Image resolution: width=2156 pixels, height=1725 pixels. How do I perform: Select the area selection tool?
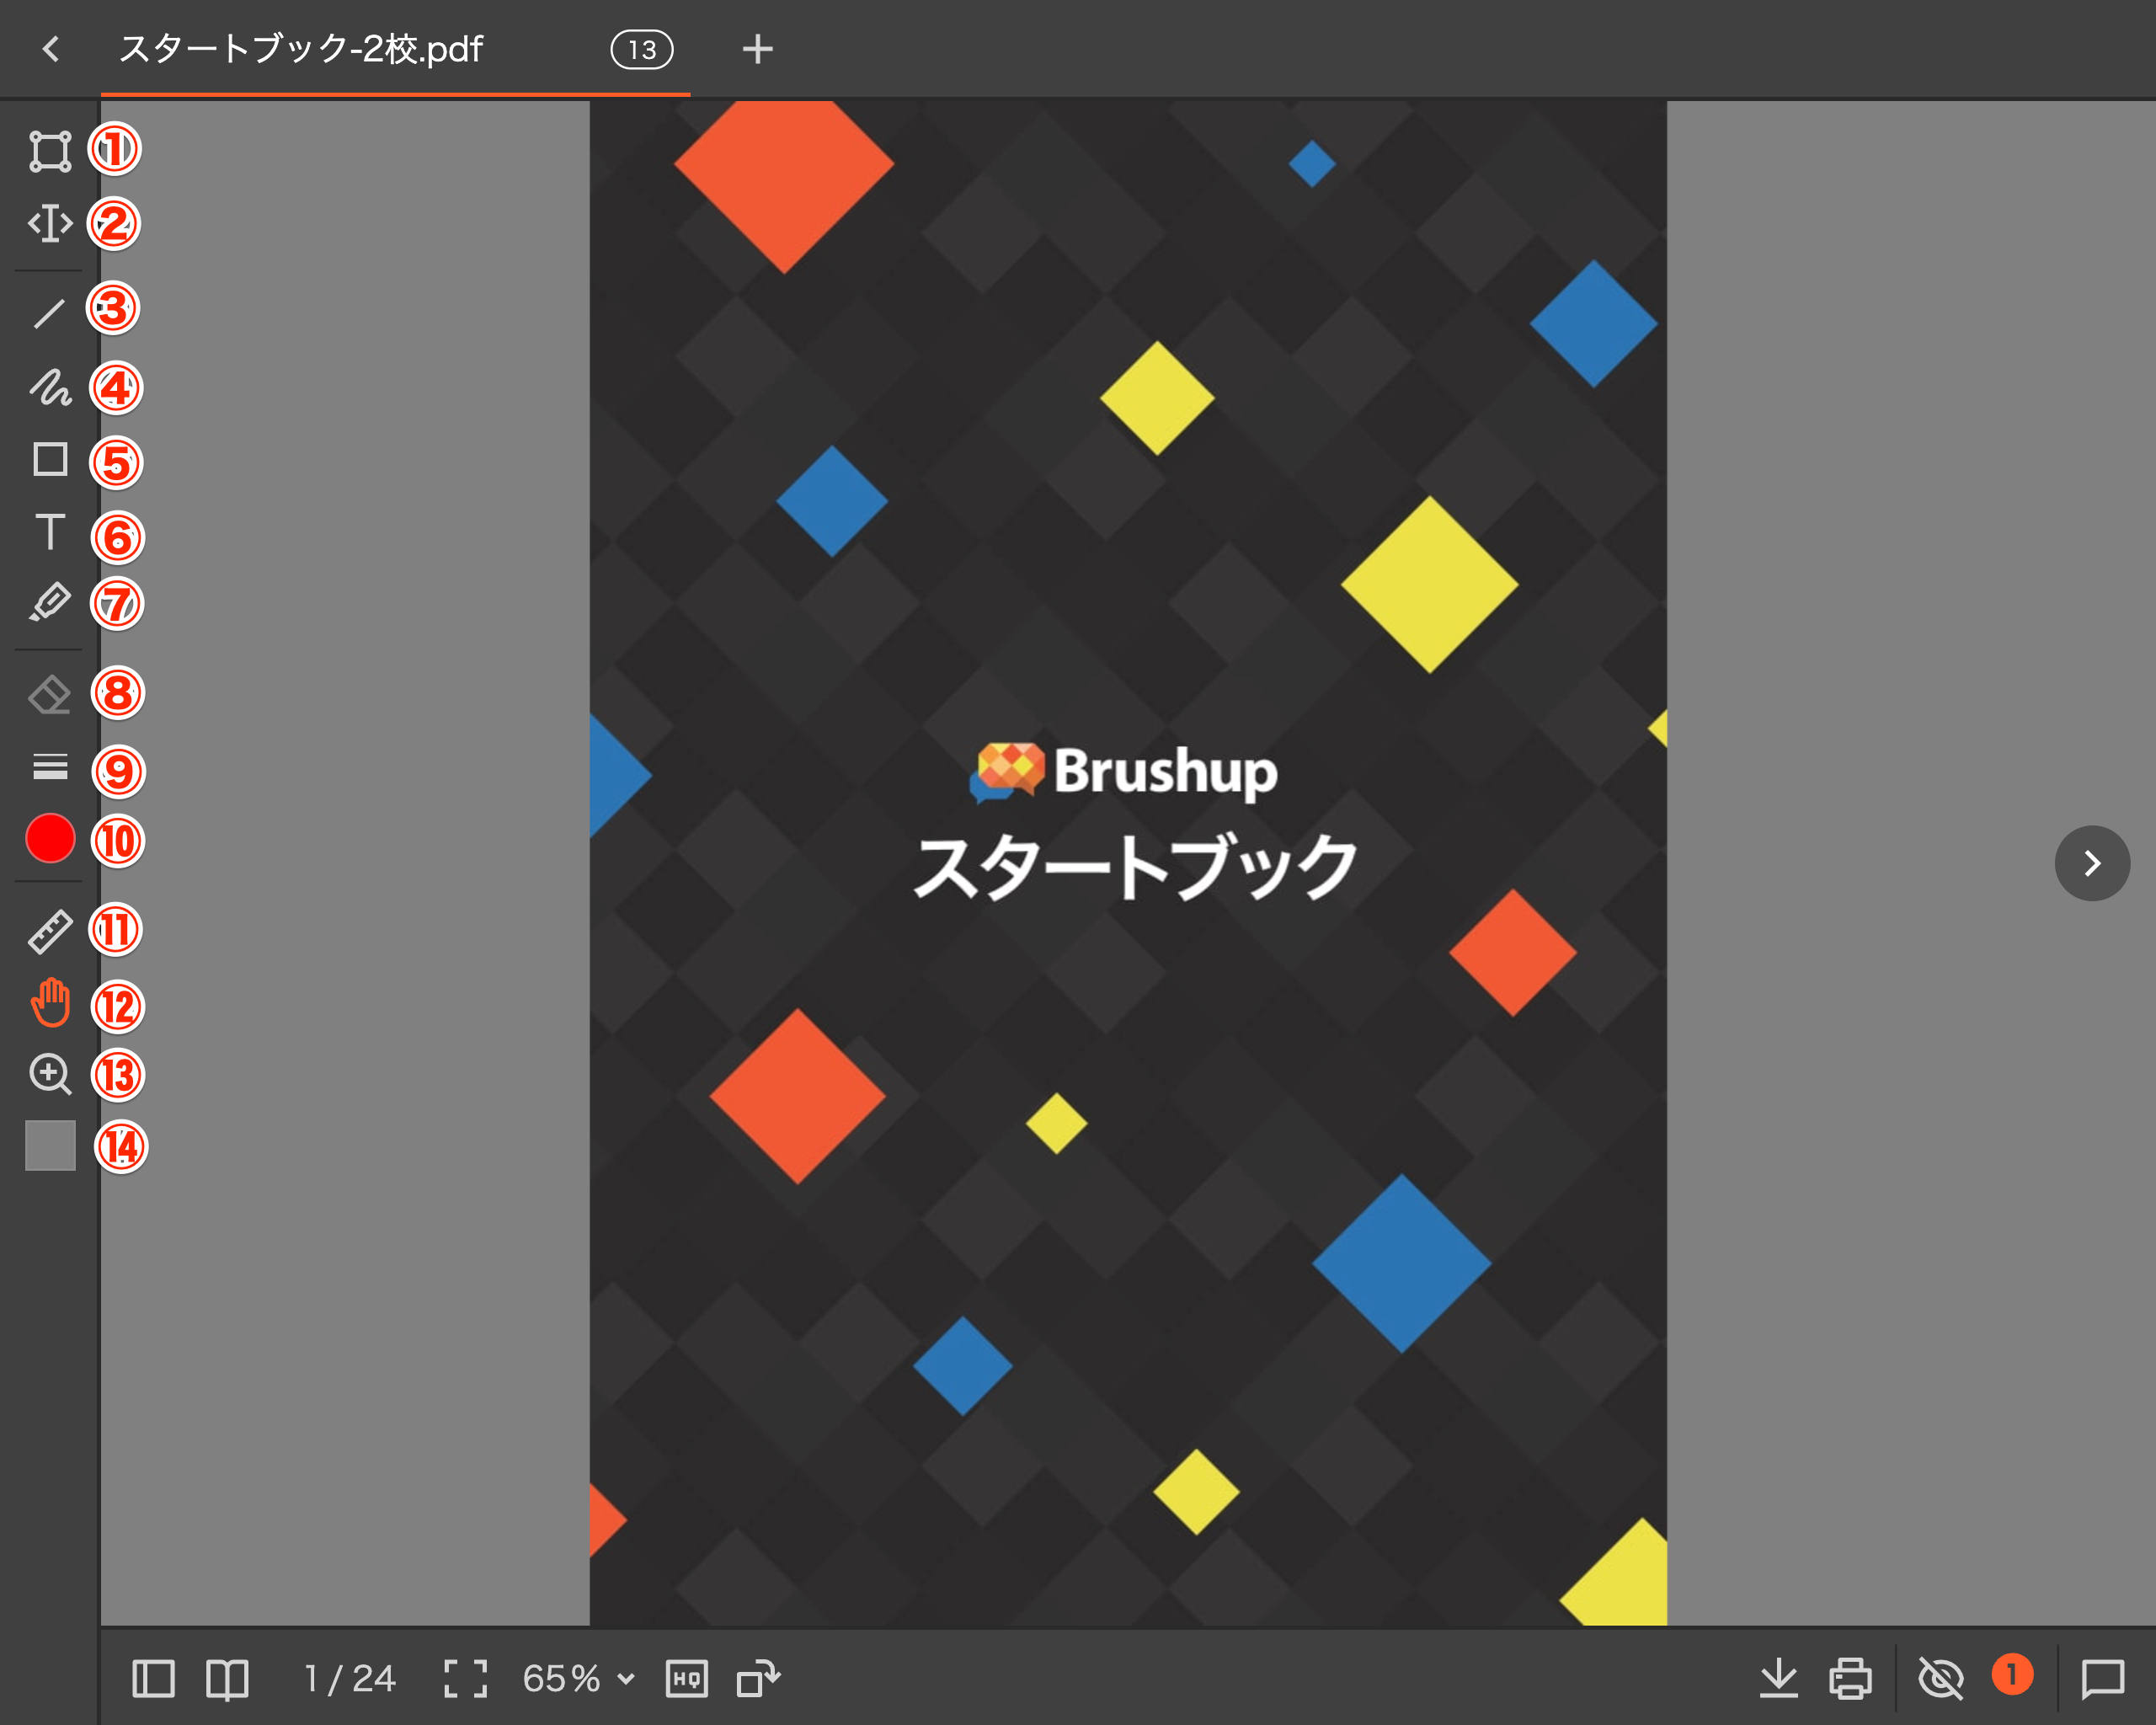pyautogui.click(x=50, y=151)
